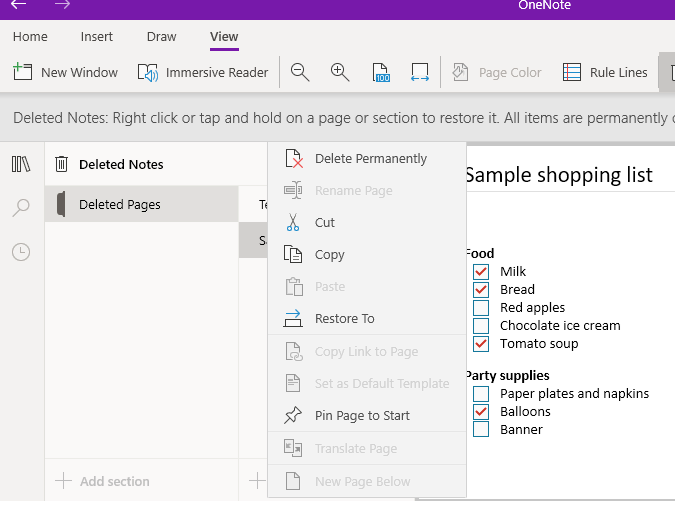Select Delete Permanently from context menu
675x505 pixels.
point(370,159)
